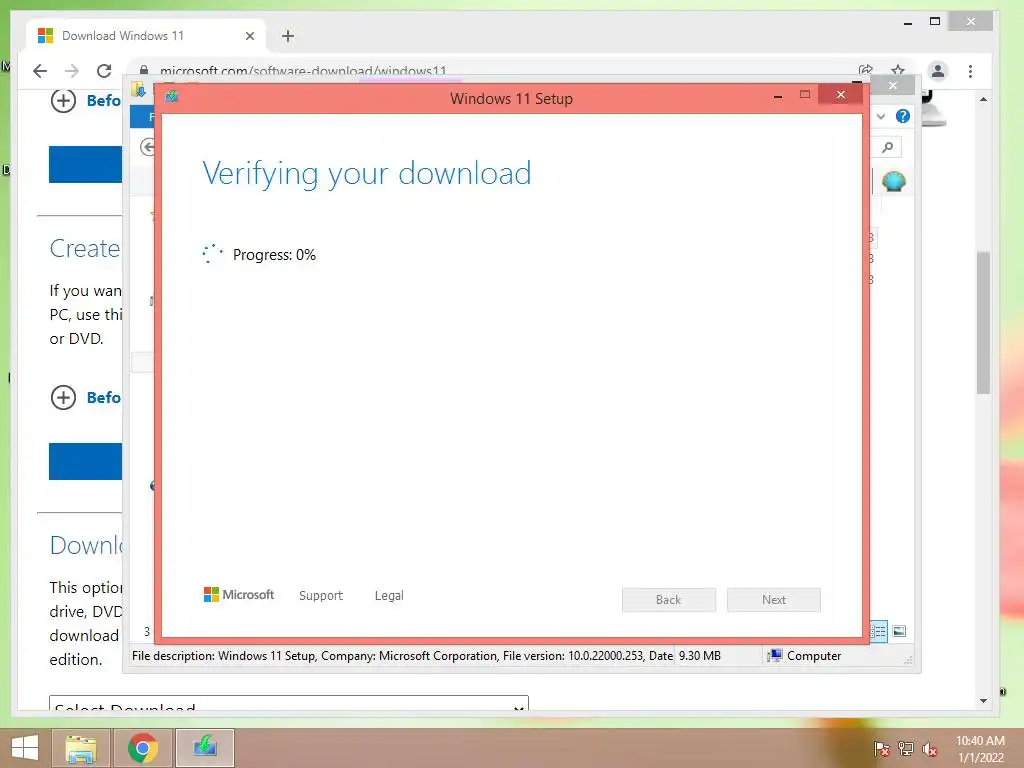Go back in Chrome
Viewport: 1024px width, 768px height.
click(40, 71)
